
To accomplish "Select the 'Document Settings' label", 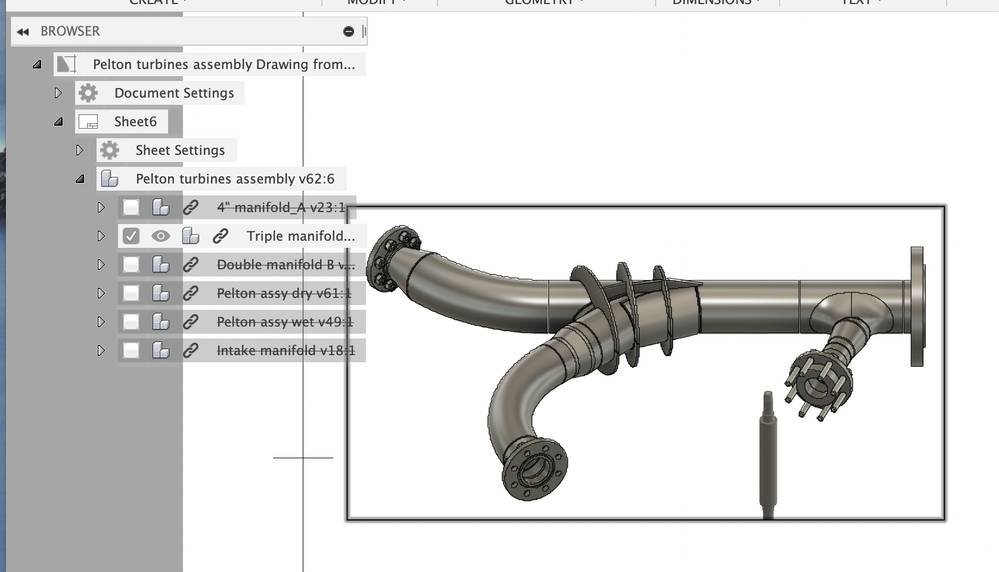I will pos(174,93).
